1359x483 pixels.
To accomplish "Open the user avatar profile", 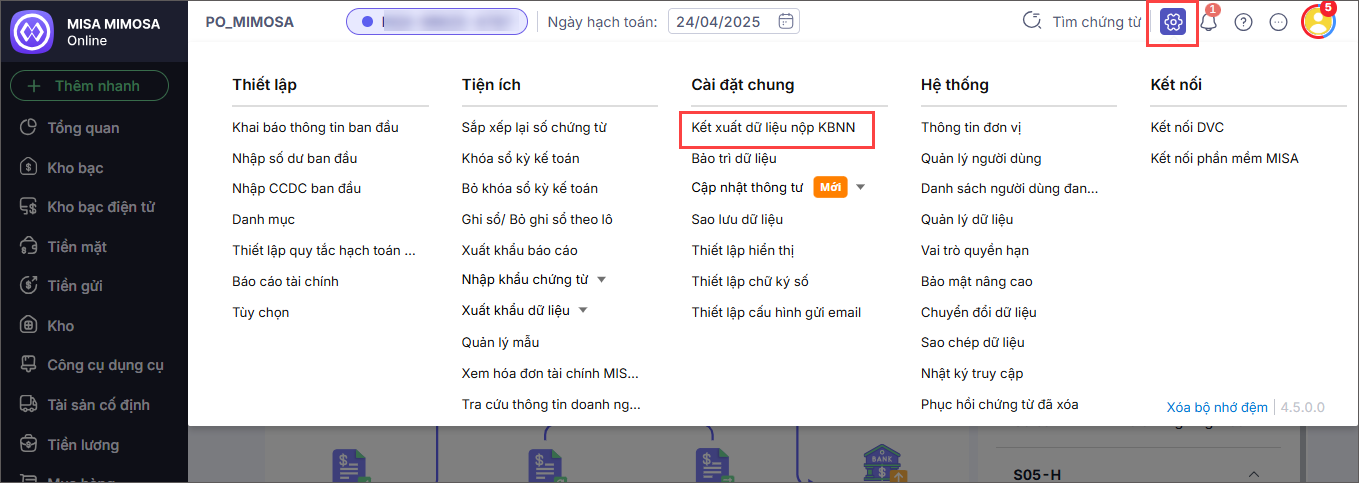I will pyautogui.click(x=1318, y=22).
